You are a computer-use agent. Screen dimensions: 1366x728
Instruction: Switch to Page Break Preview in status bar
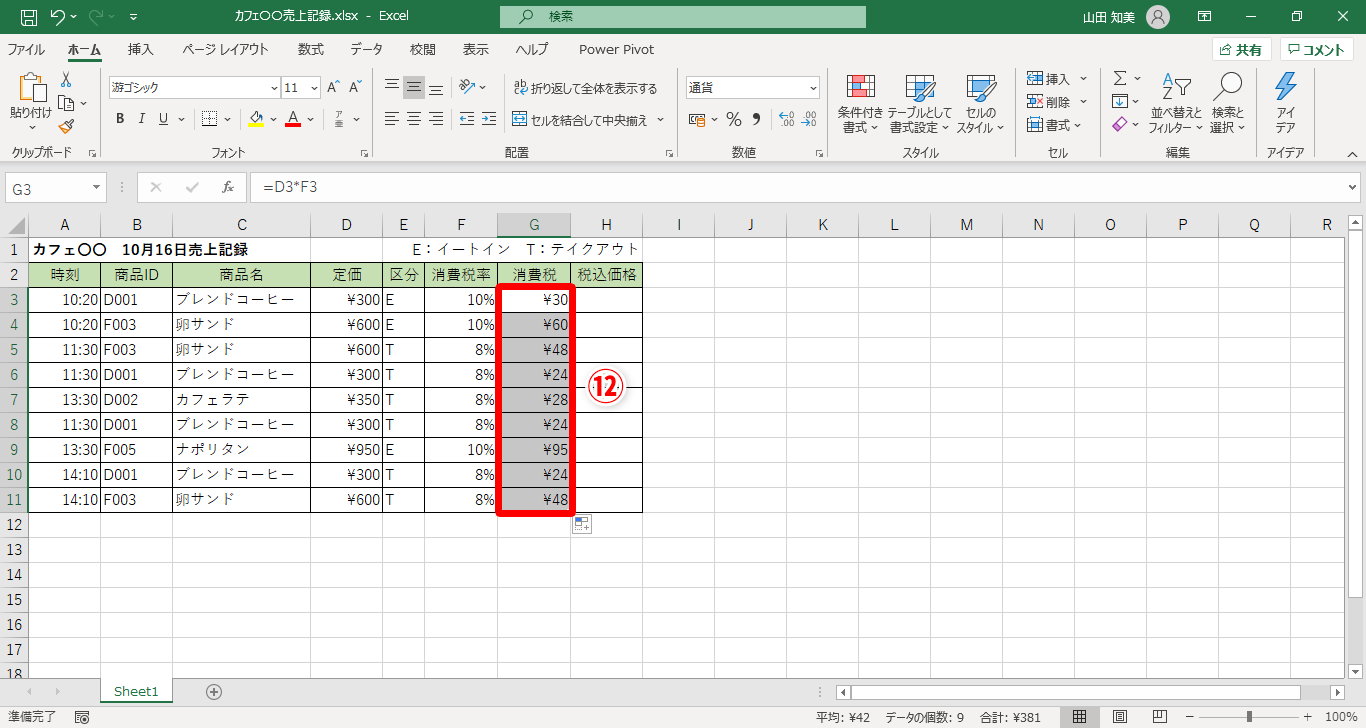[x=1160, y=716]
